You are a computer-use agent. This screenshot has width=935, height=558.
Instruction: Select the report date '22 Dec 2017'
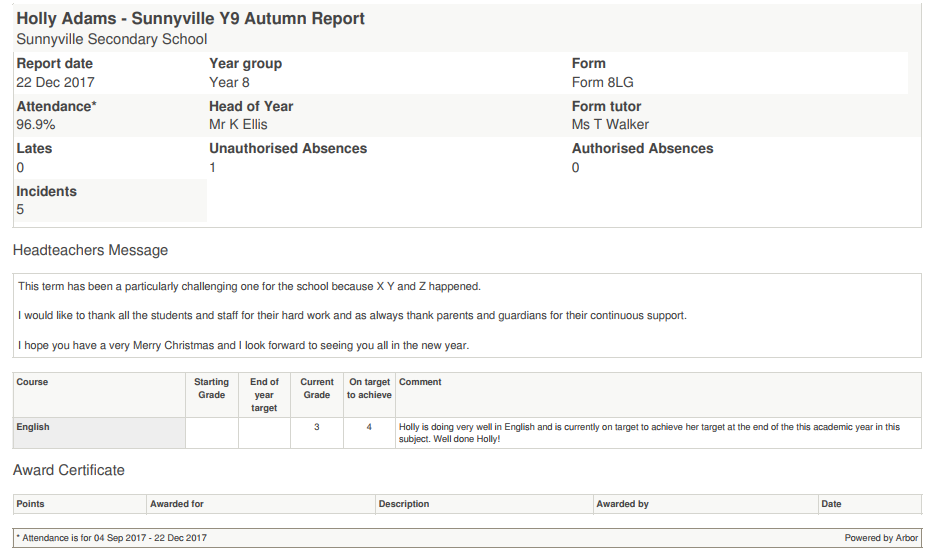coord(55,82)
